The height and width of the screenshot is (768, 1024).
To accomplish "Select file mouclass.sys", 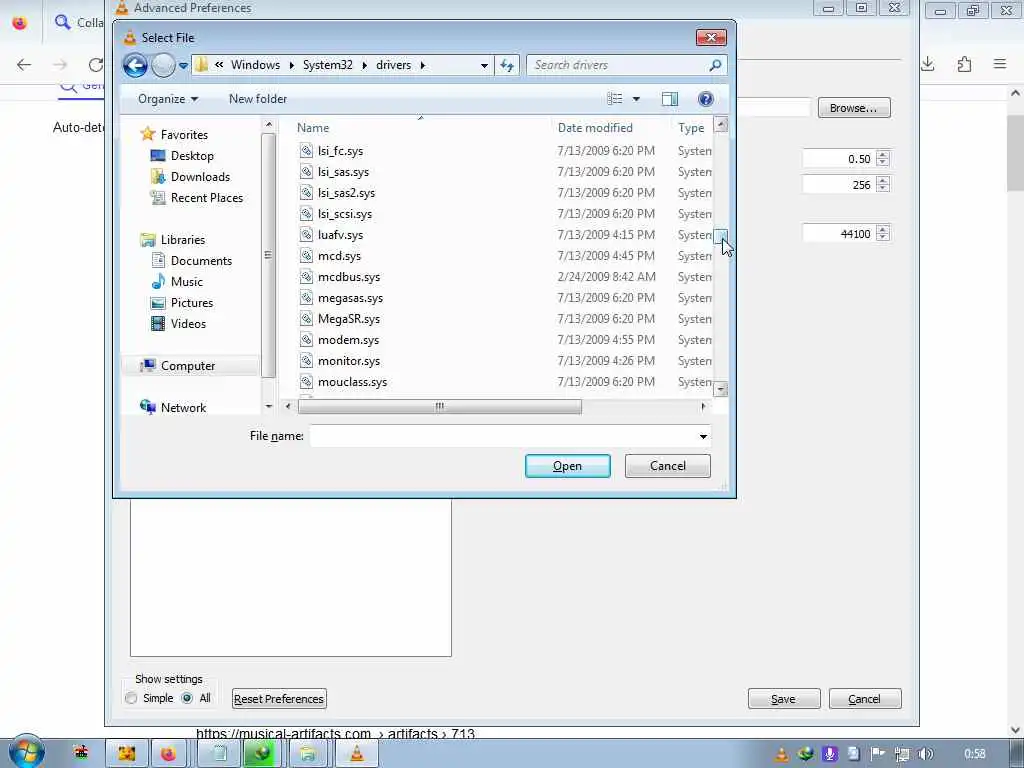I will 352,381.
